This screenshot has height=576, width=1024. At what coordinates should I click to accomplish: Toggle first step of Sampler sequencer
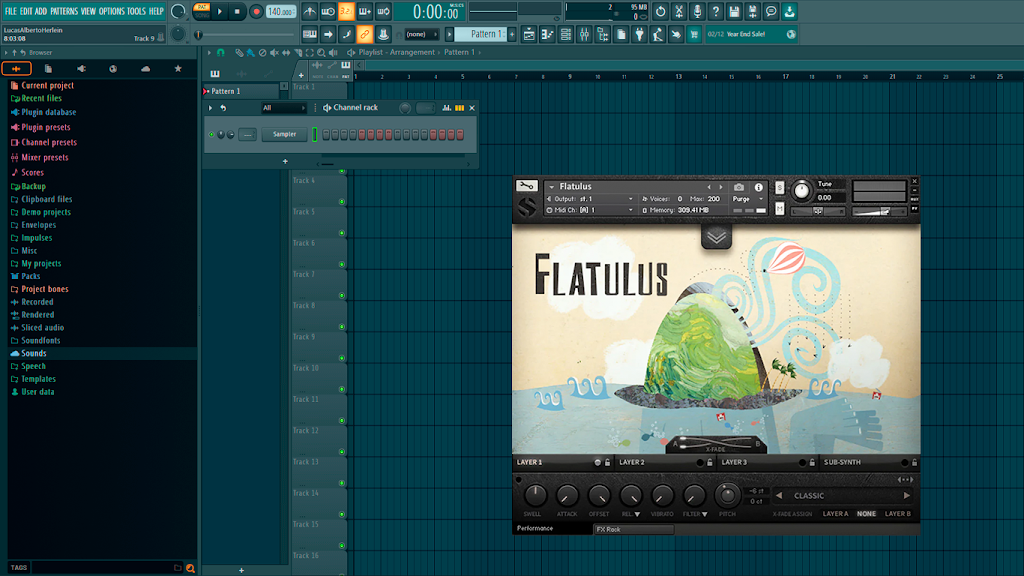(326, 135)
